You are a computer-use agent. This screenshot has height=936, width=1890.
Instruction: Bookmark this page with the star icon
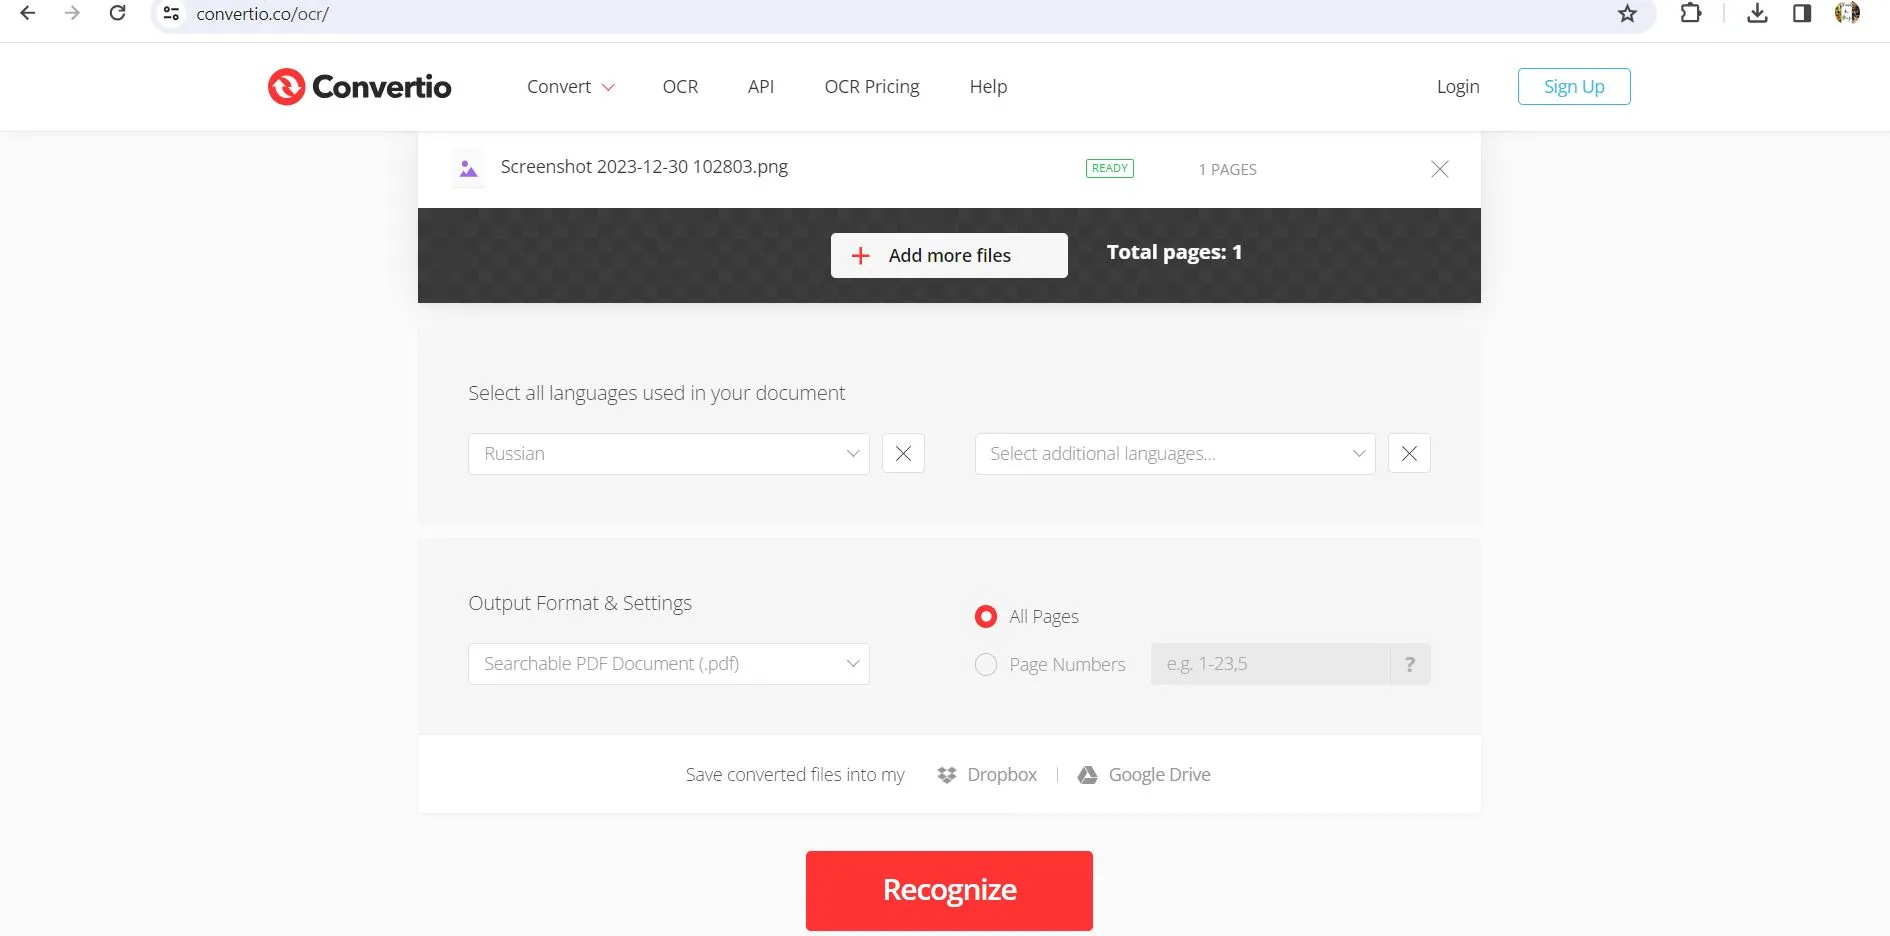click(1627, 14)
